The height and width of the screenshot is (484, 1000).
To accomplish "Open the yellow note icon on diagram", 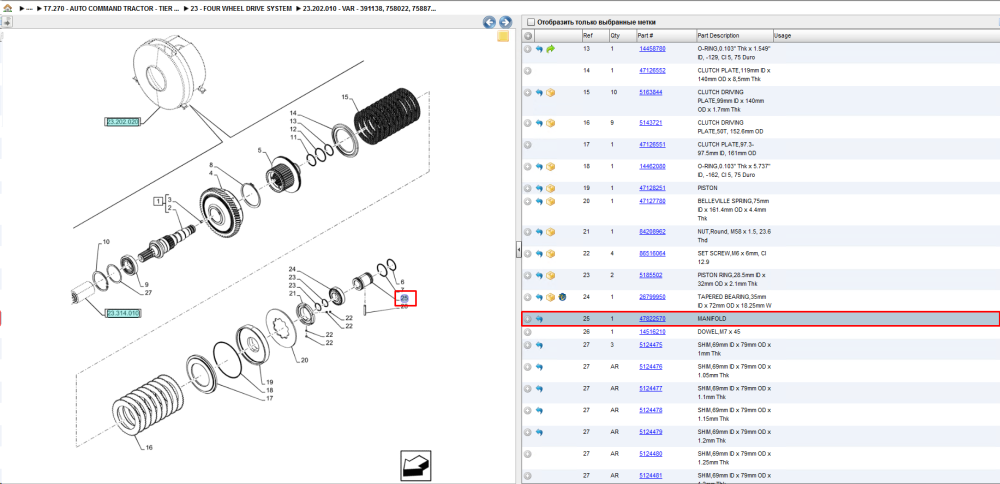I will point(503,36).
